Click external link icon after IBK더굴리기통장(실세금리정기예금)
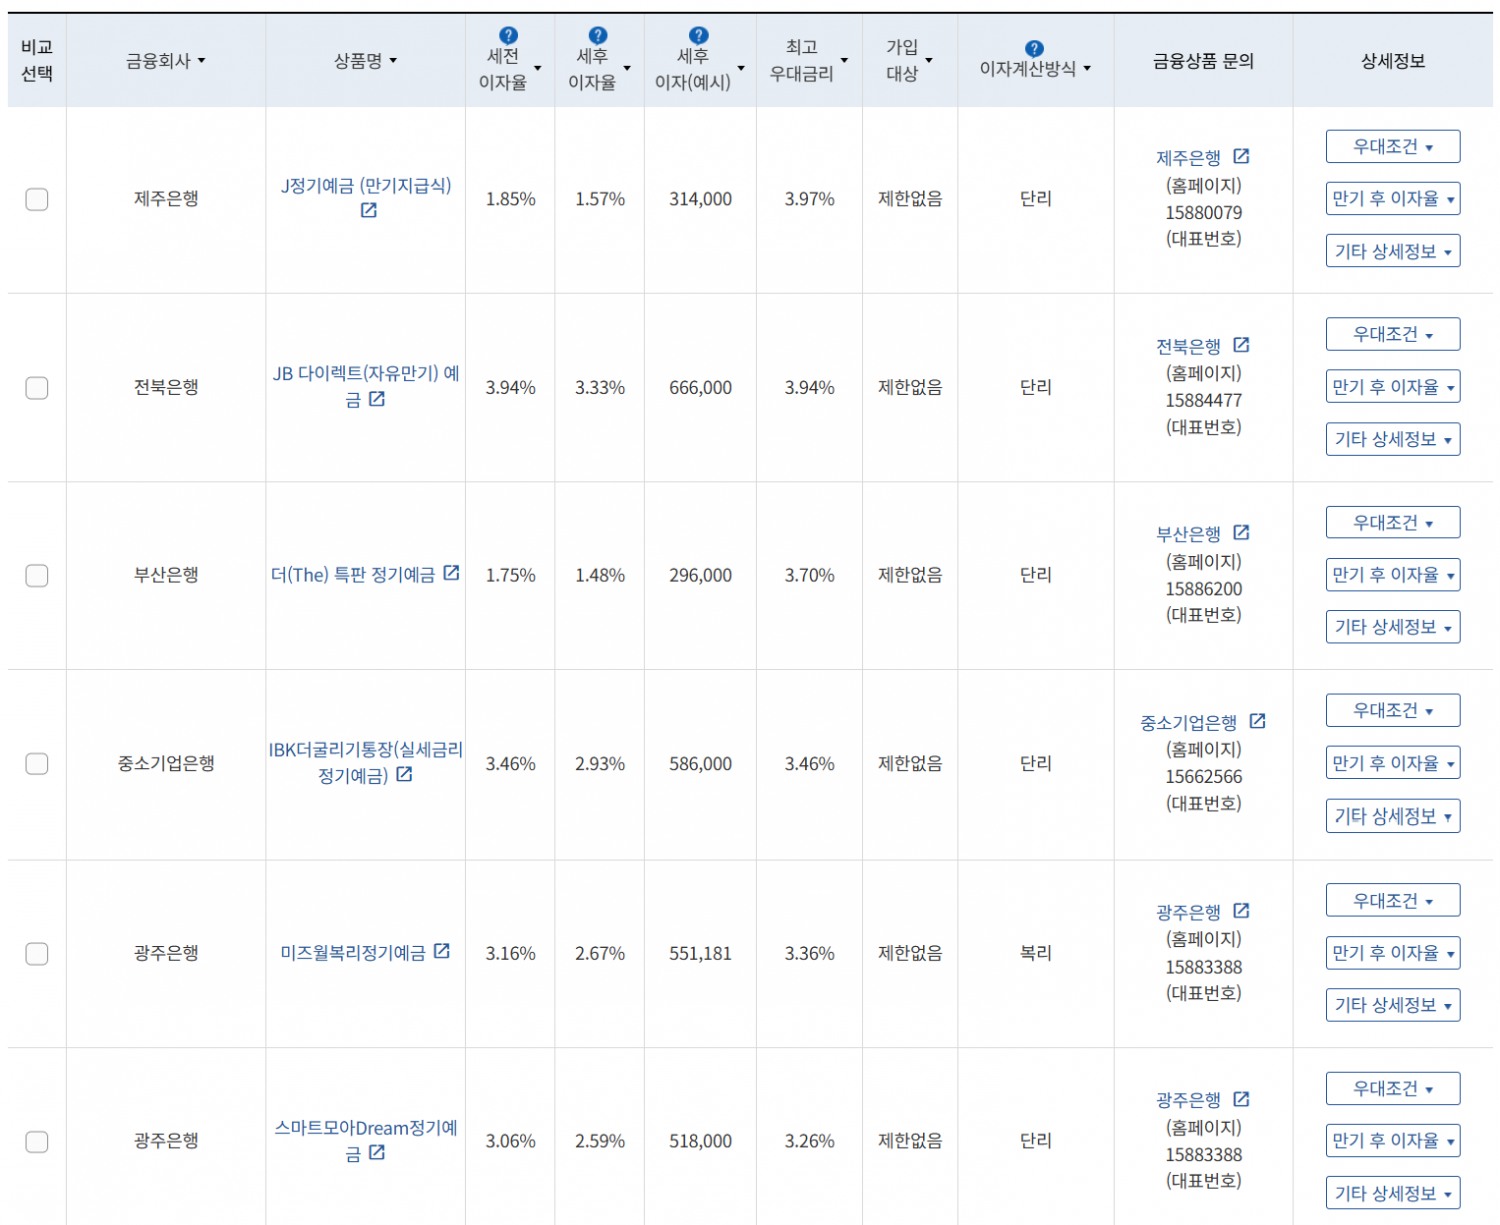The width and height of the screenshot is (1500, 1225). (x=404, y=774)
